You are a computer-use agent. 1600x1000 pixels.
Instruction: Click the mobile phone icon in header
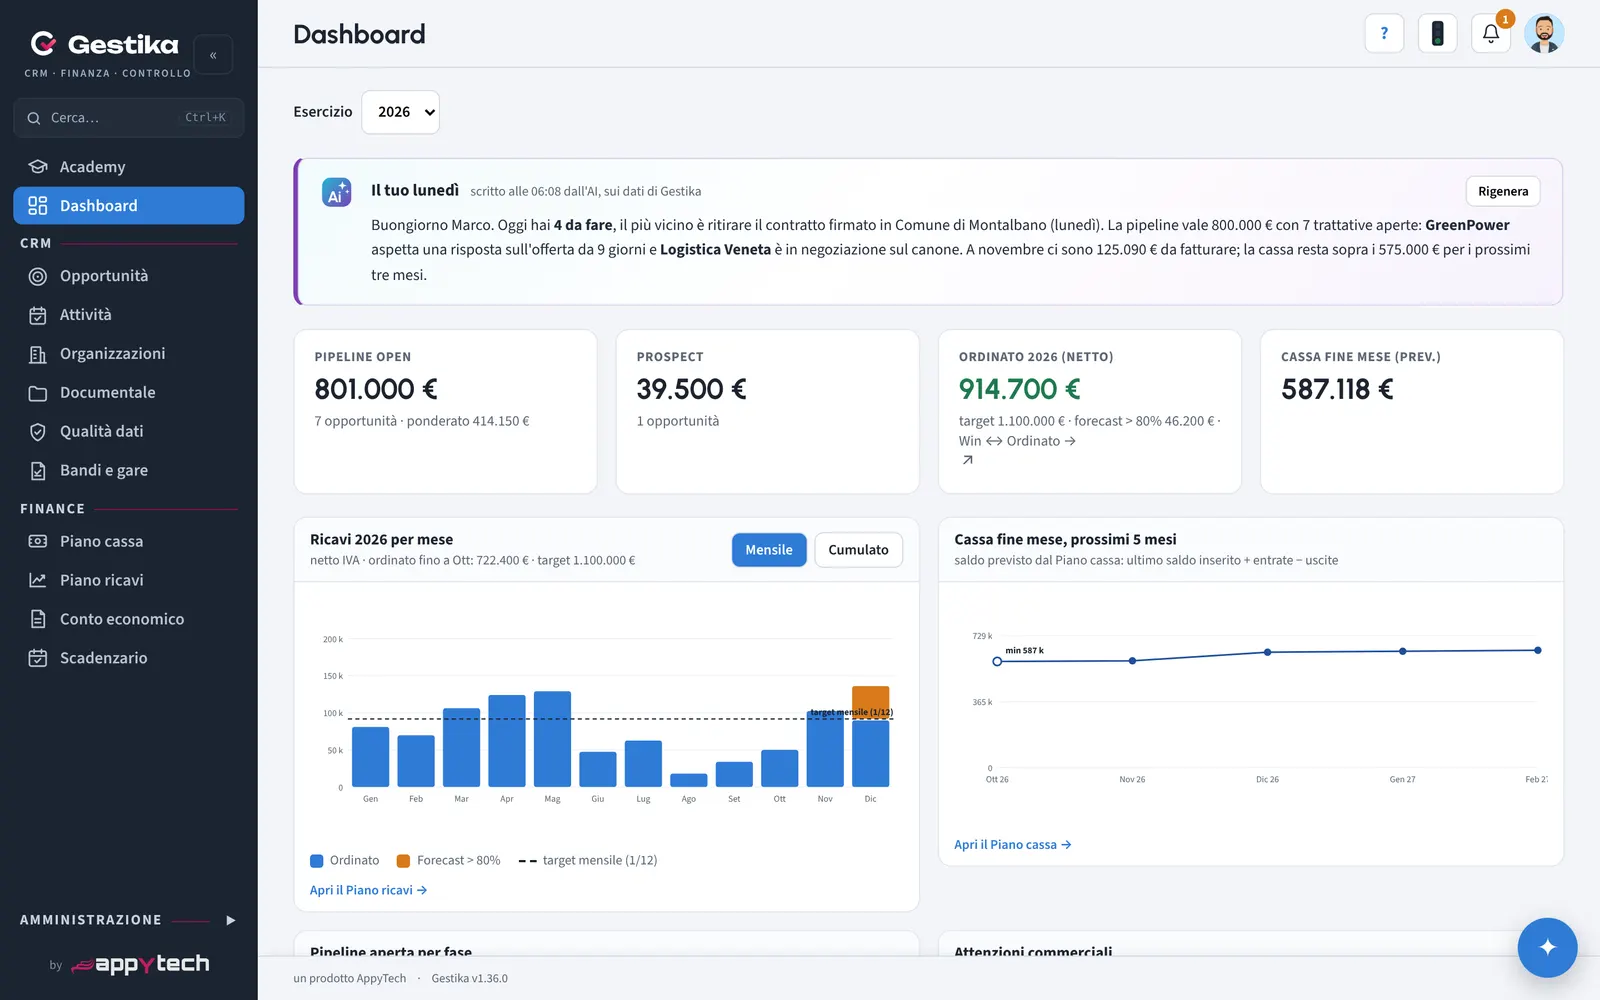tap(1437, 33)
